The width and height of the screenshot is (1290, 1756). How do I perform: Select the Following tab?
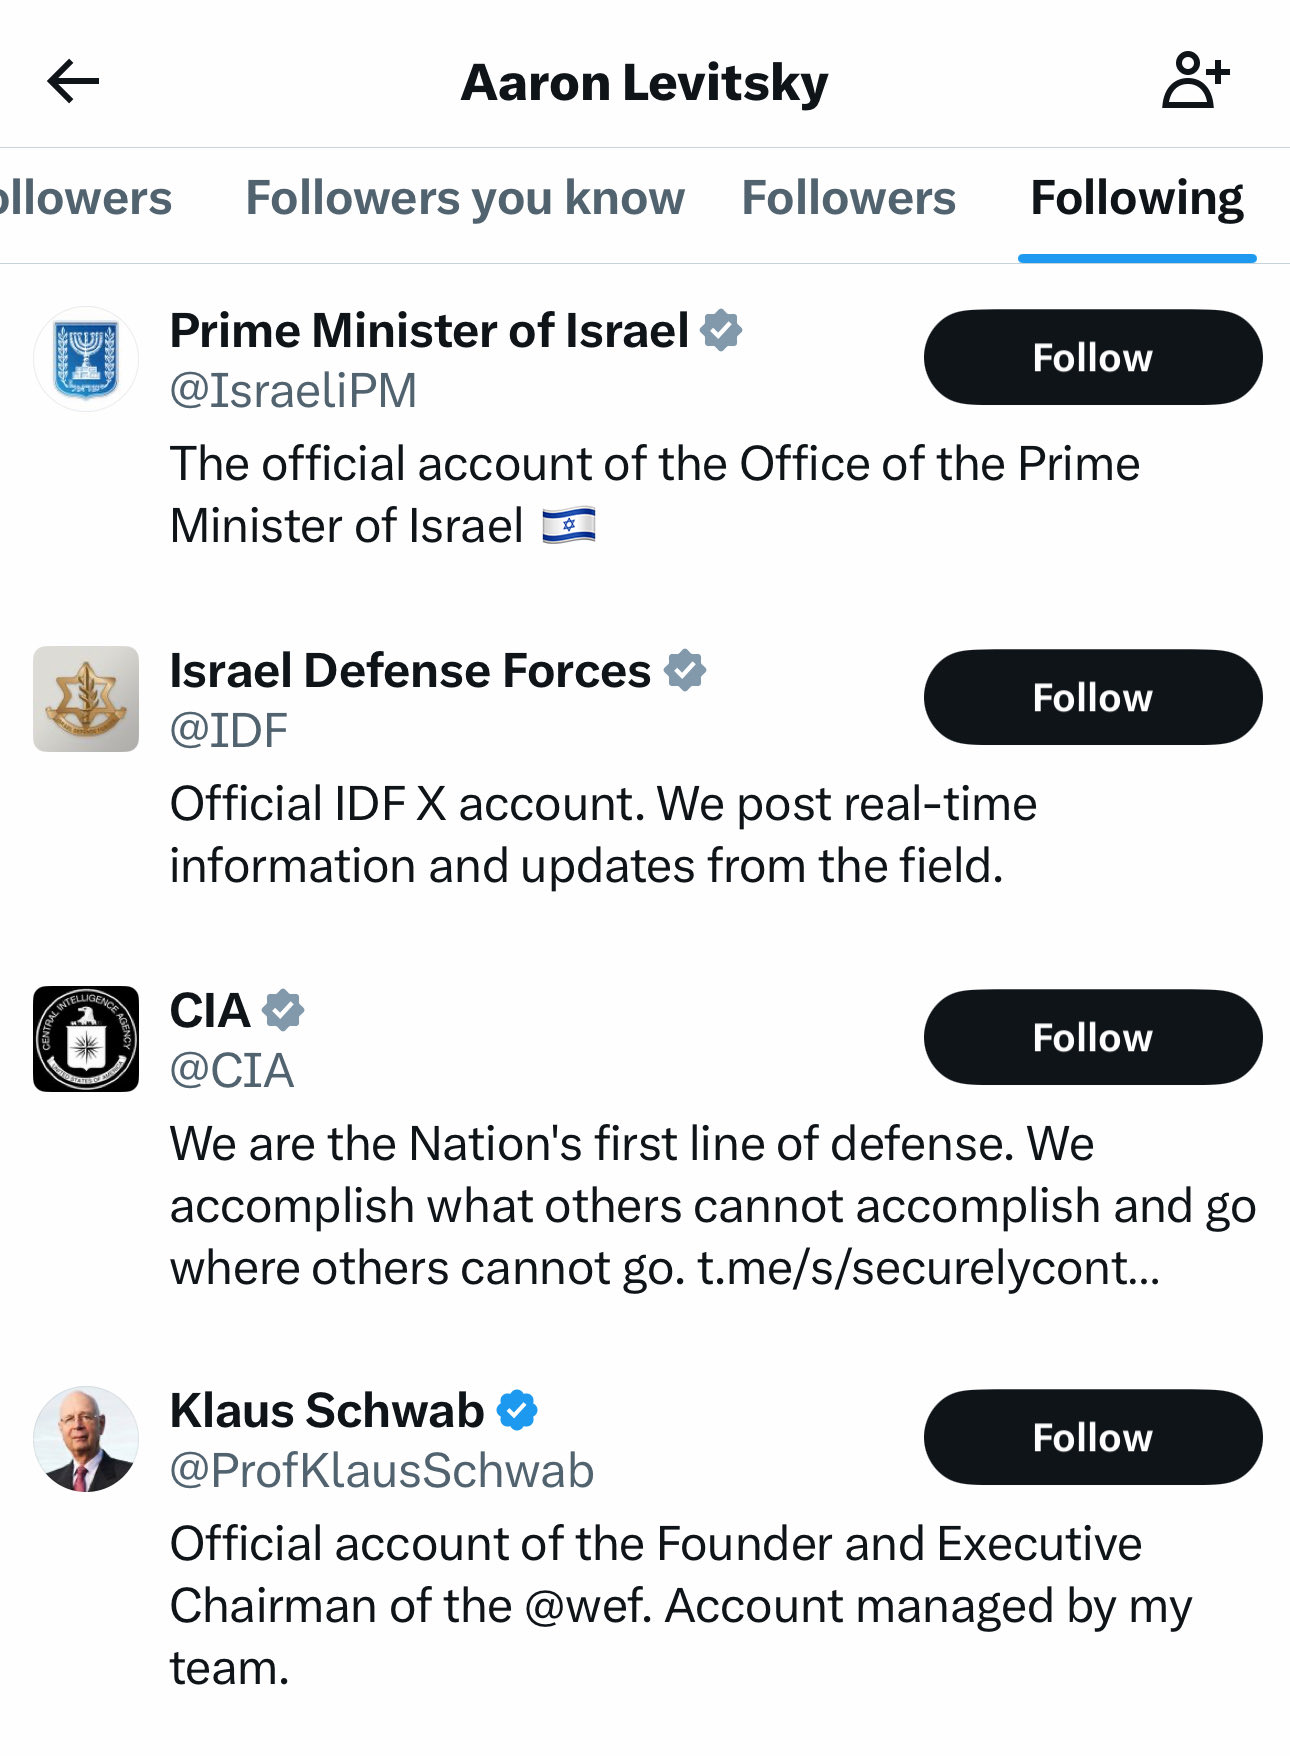point(1137,198)
